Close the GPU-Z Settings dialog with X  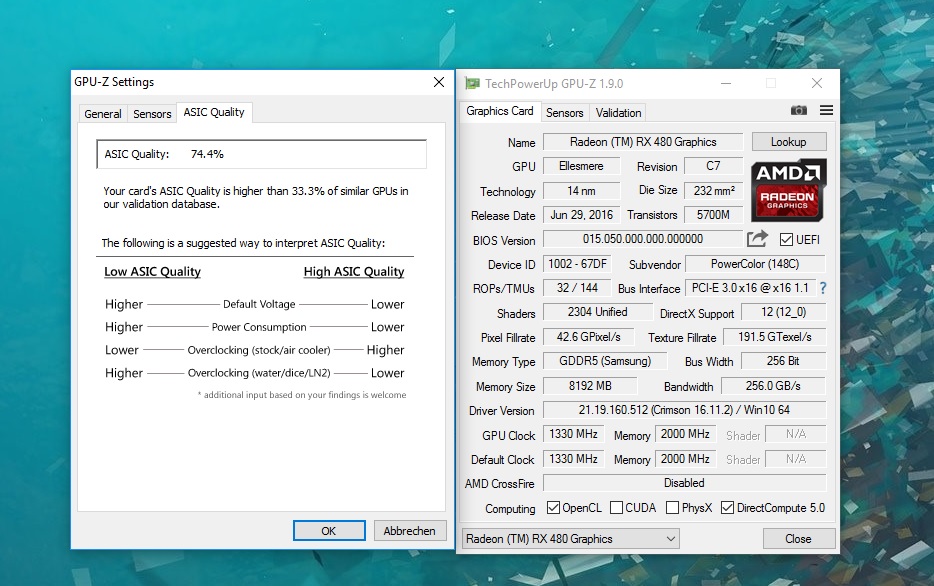tap(439, 82)
